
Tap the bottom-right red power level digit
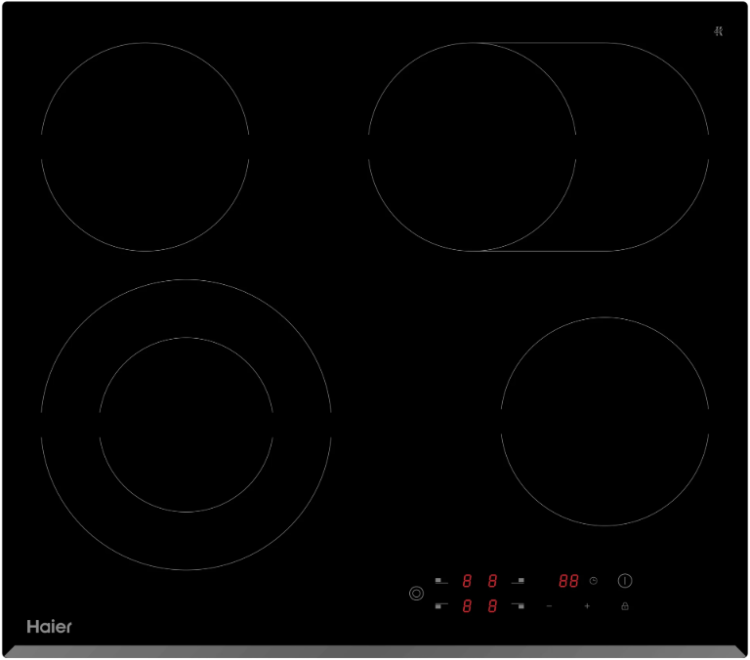coord(493,606)
